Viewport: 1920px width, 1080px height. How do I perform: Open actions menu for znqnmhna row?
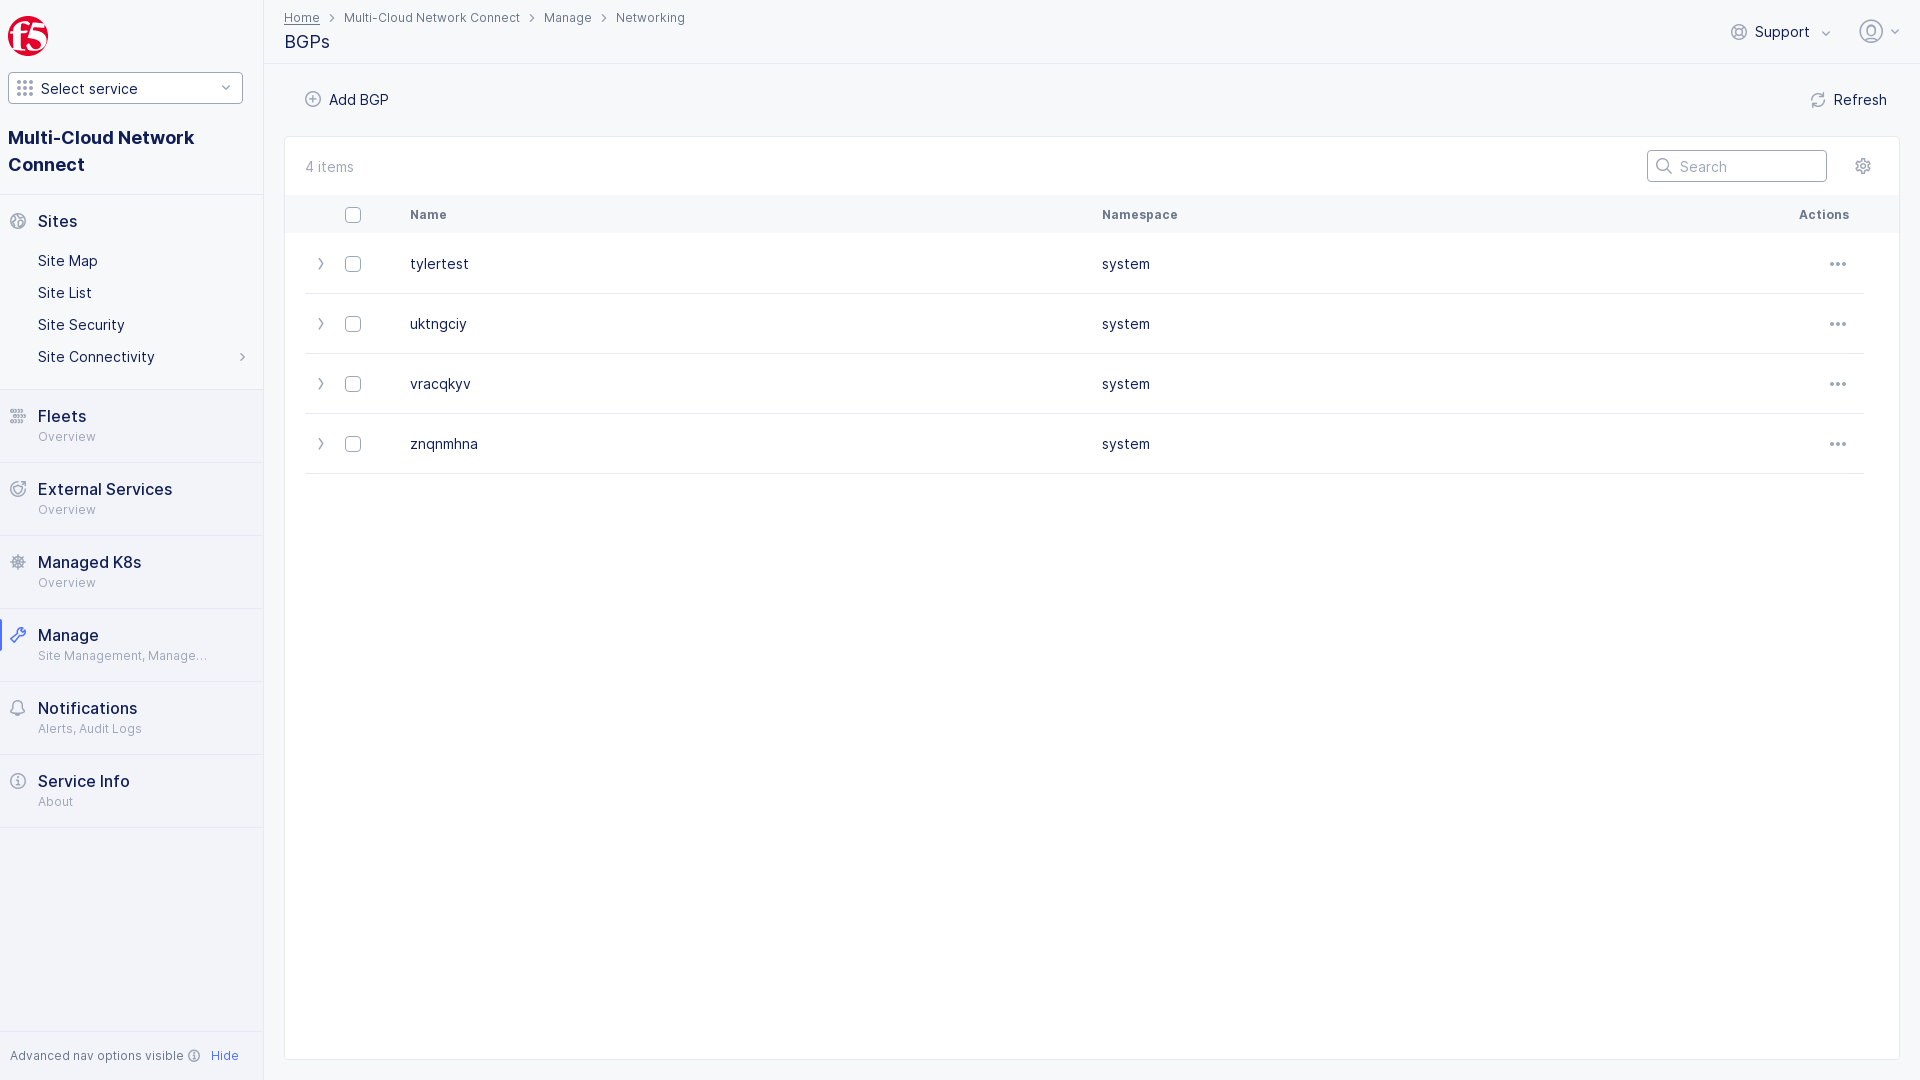1838,444
